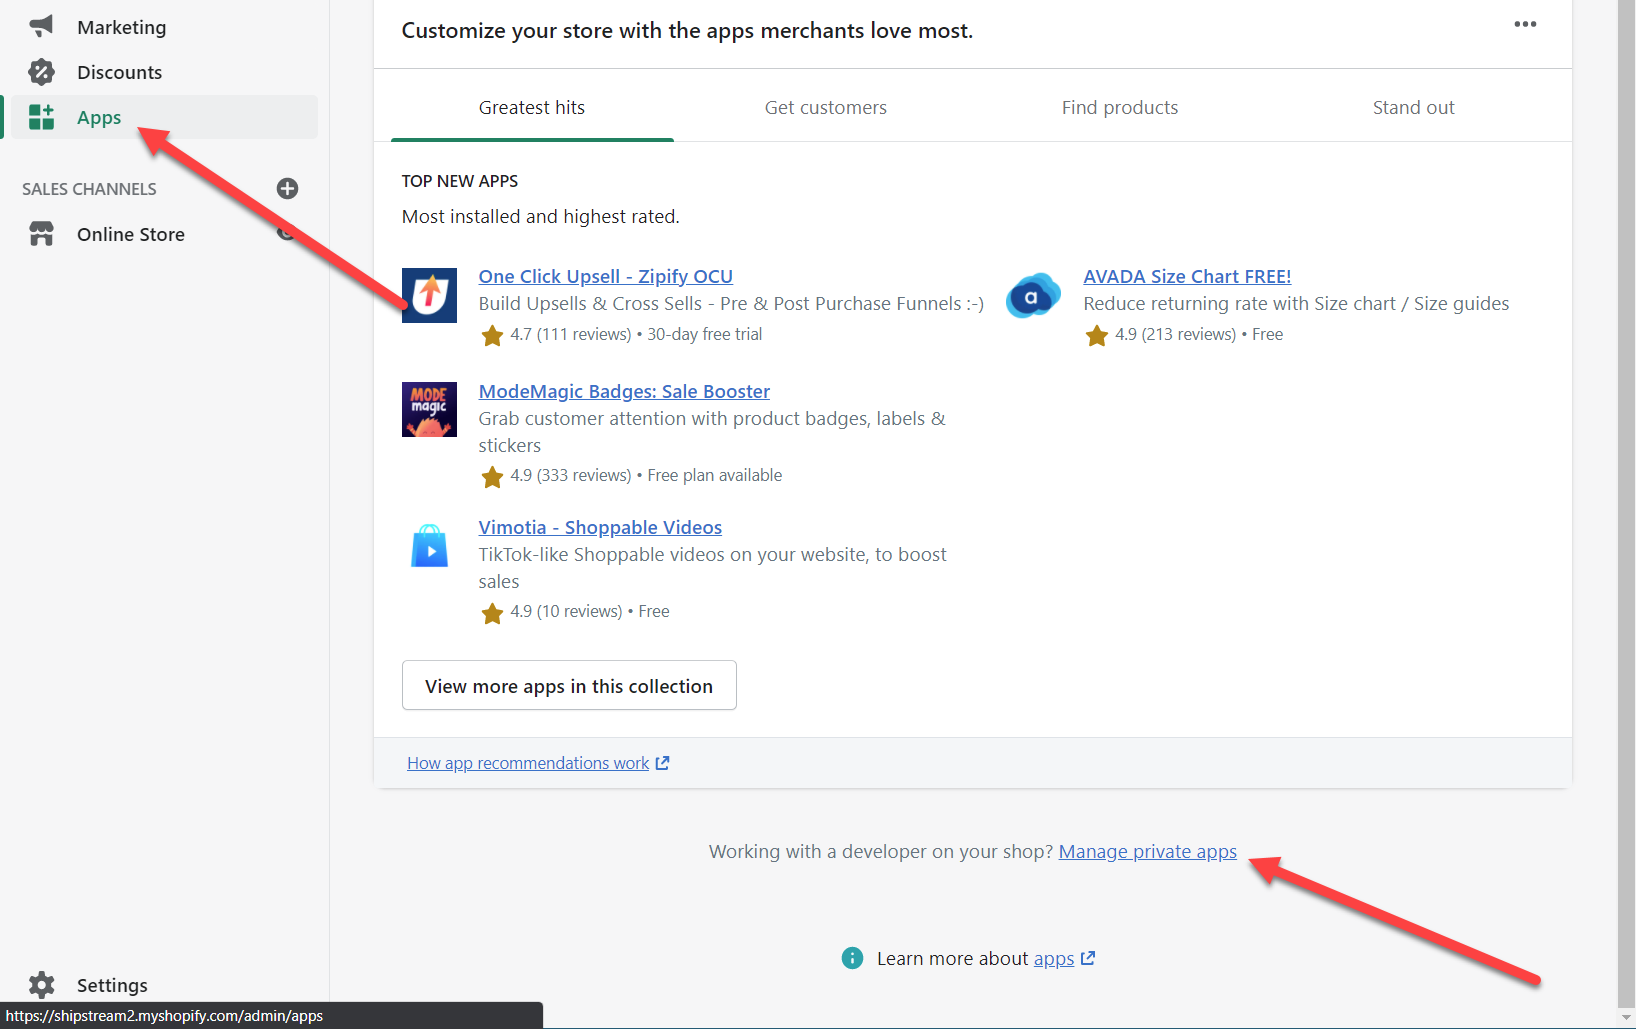Image resolution: width=1636 pixels, height=1029 pixels.
Task: Open ModeMagic Badges: Sale Booster link
Action: [624, 391]
